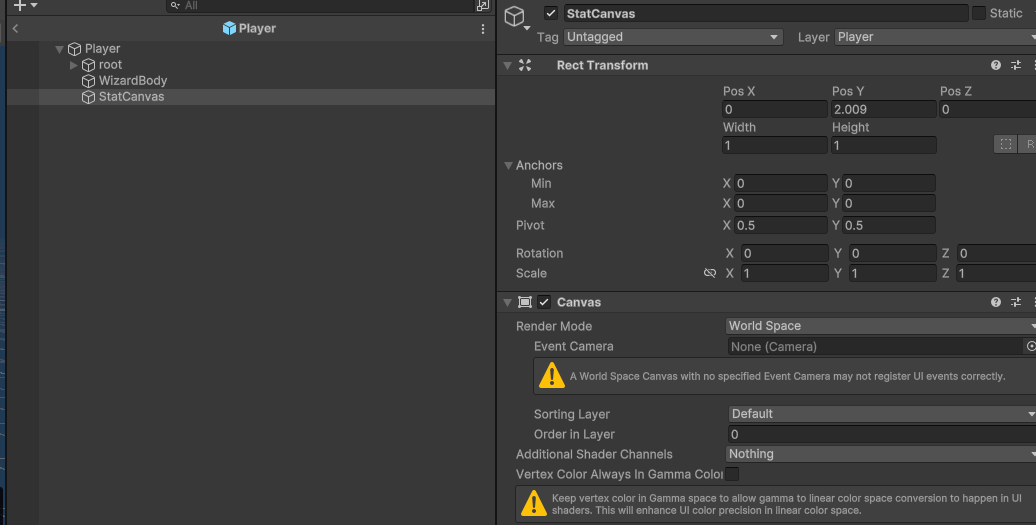This screenshot has width=1036, height=525.
Task: Open the Player prefab stage options menu
Action: pyautogui.click(x=483, y=28)
